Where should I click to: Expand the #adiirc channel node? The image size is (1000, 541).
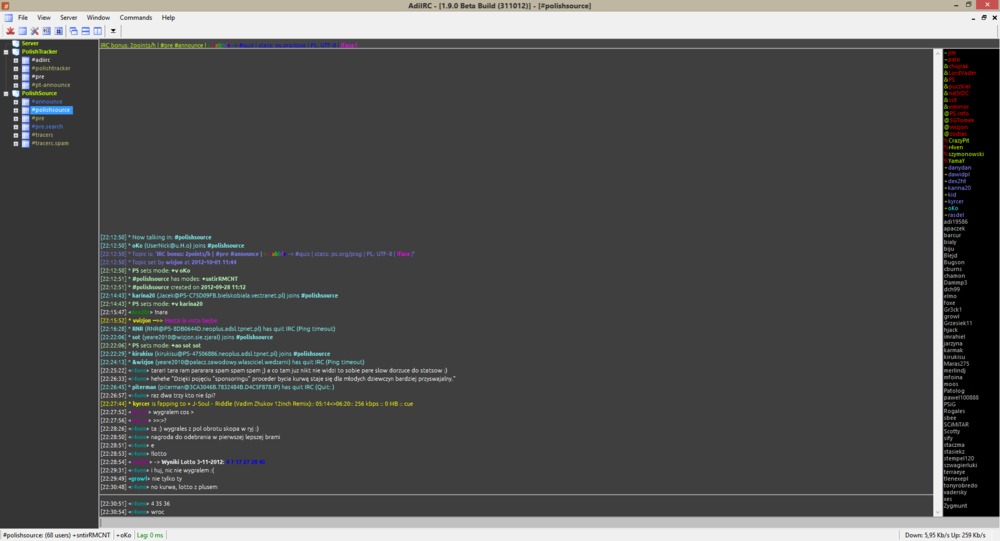pyautogui.click(x=15, y=60)
